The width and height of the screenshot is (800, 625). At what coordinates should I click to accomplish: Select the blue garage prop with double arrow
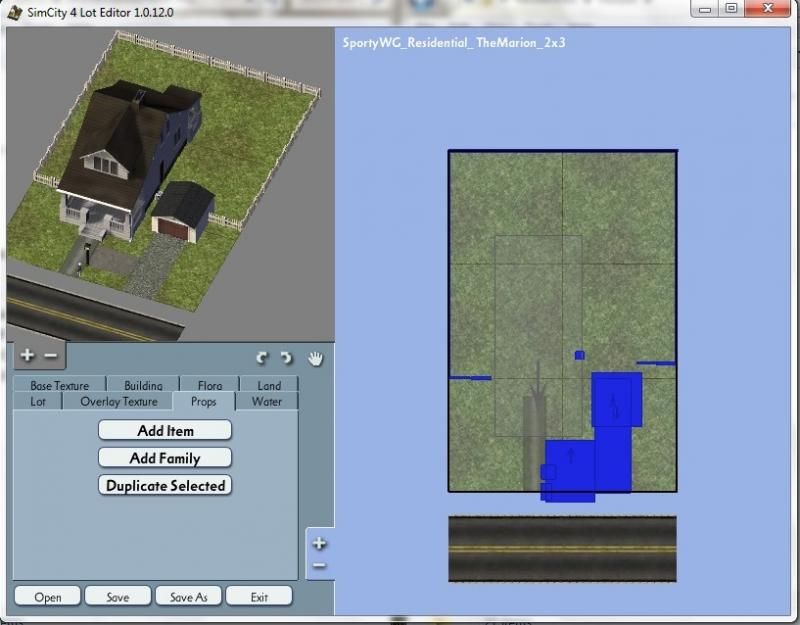[x=616, y=399]
